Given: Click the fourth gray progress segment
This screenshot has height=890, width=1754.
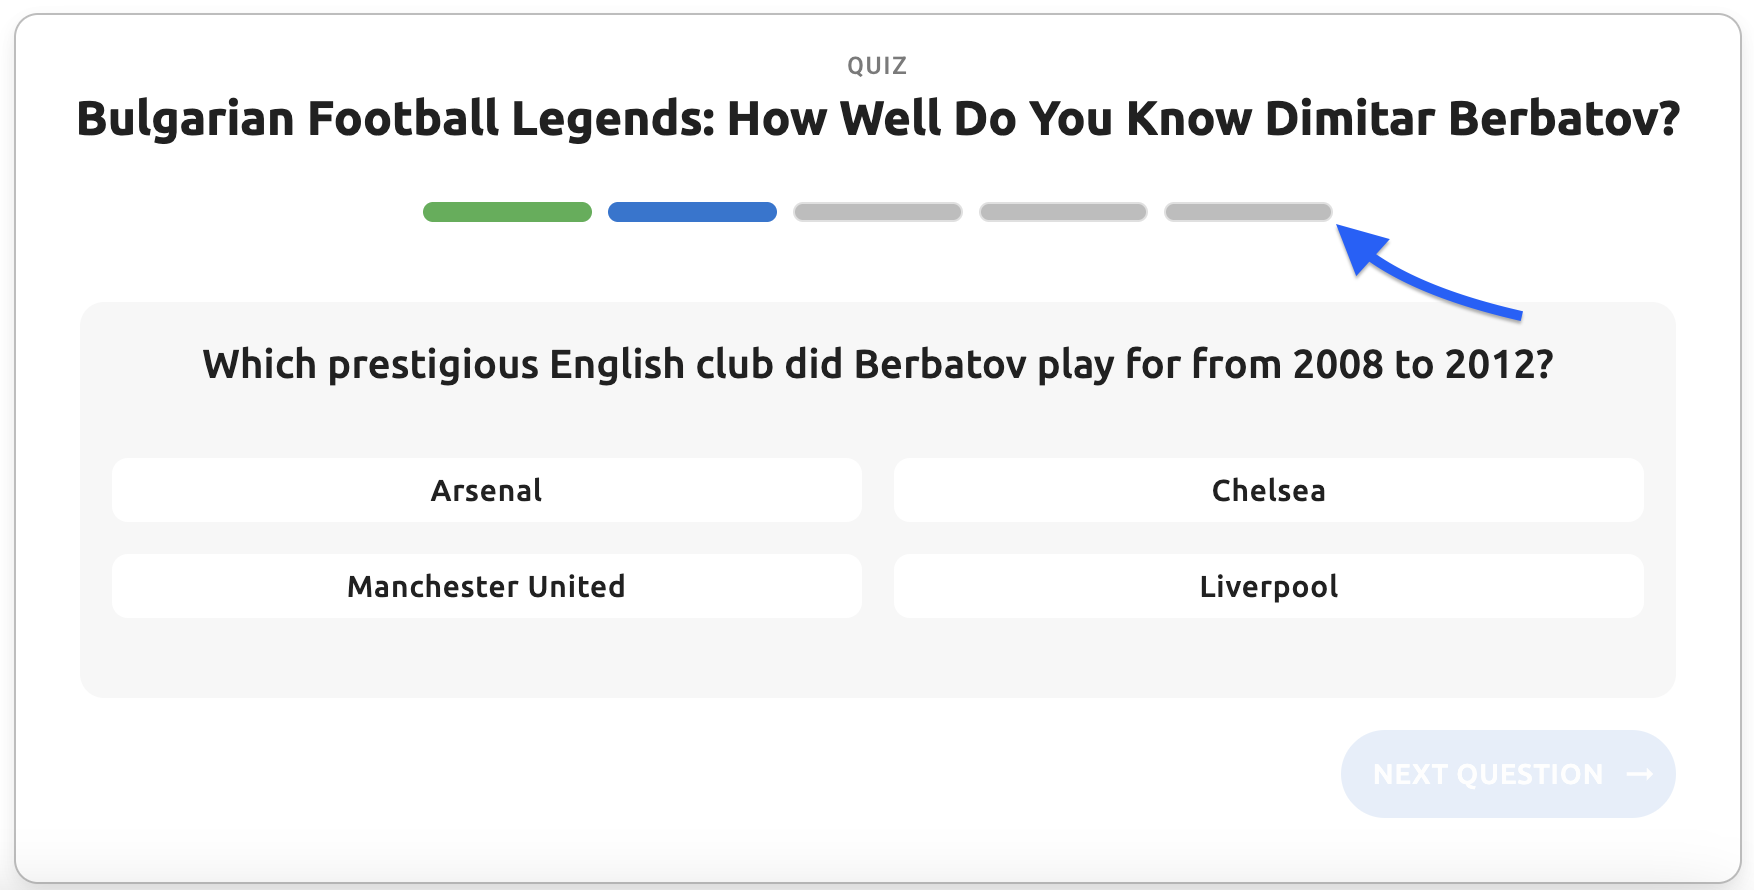Looking at the screenshot, I should tap(1063, 212).
